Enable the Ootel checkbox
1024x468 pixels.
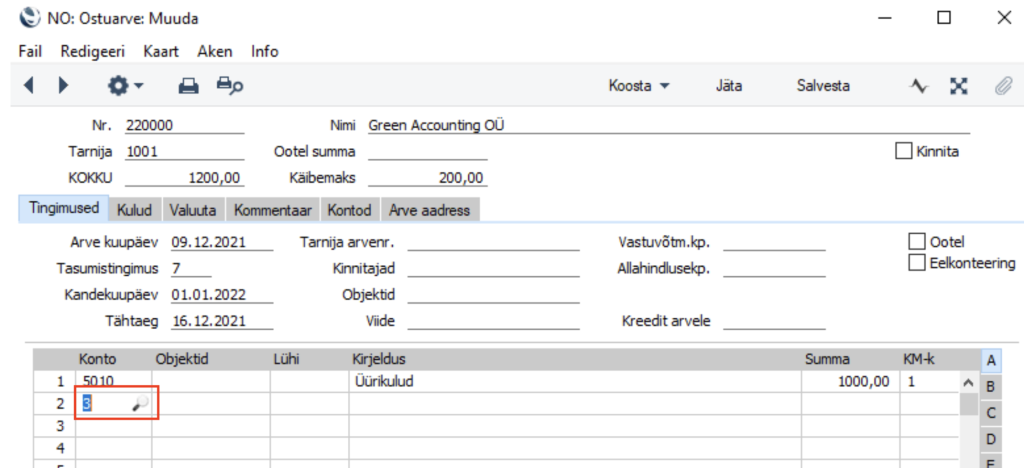coord(915,241)
